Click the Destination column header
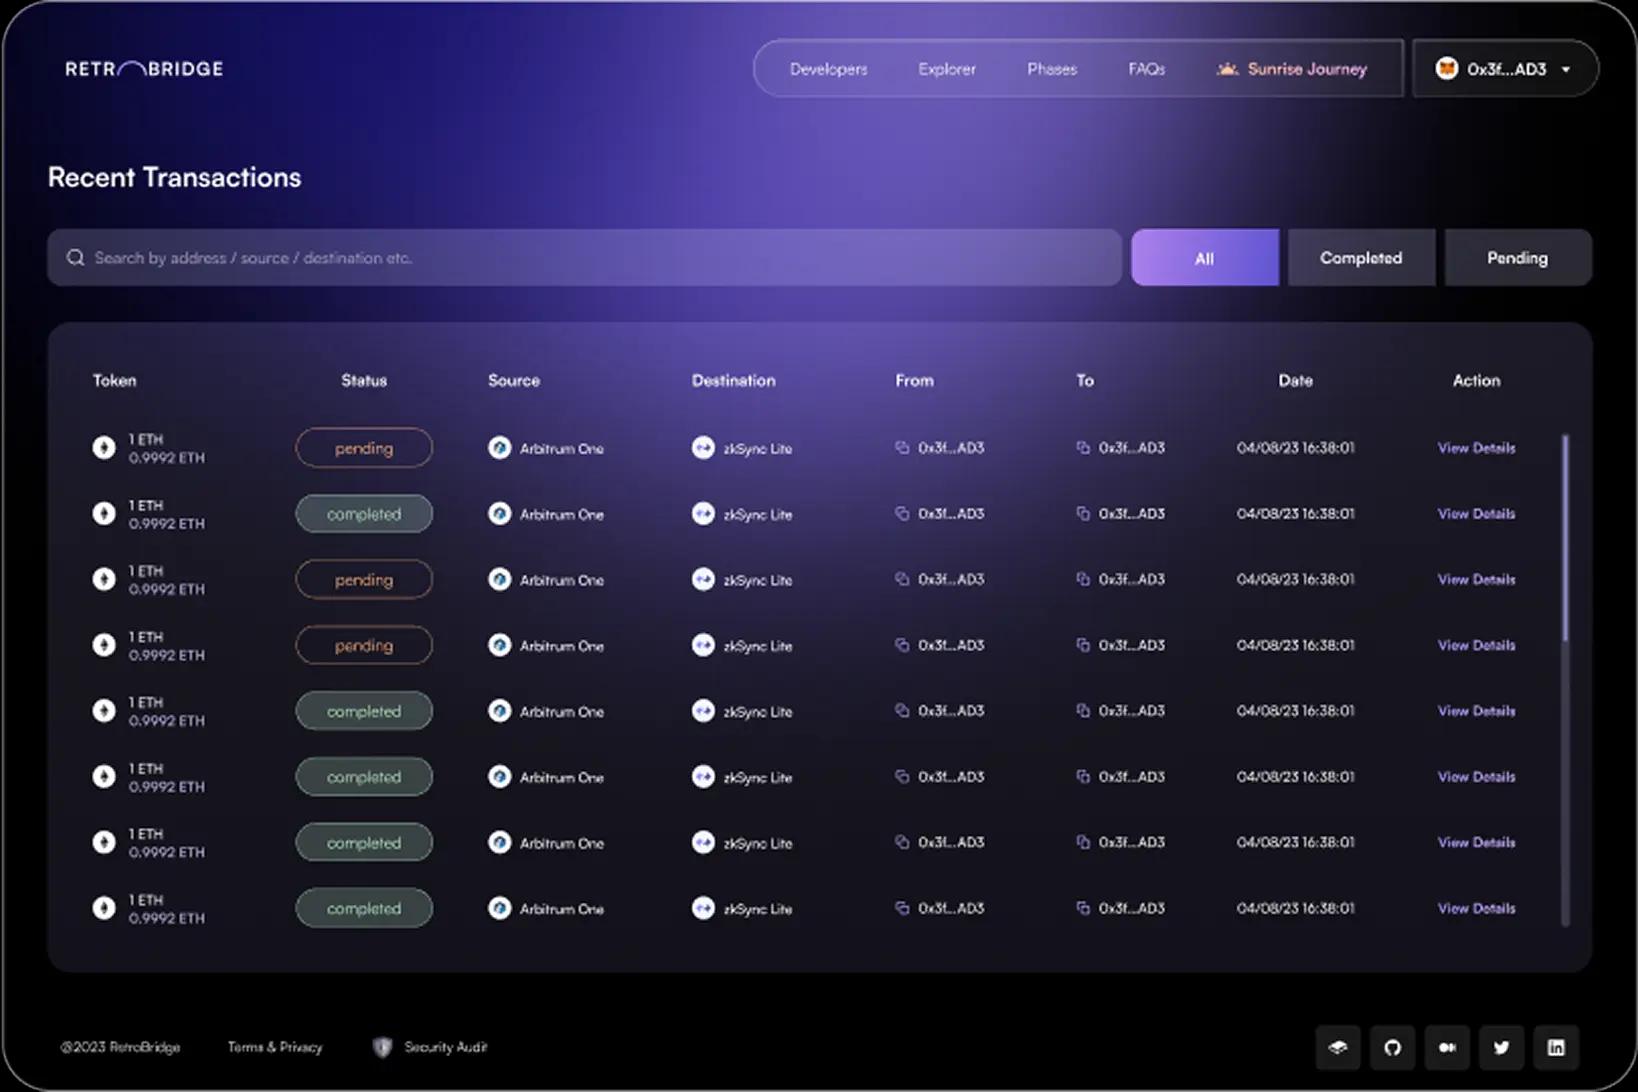1638x1092 pixels. coord(733,380)
